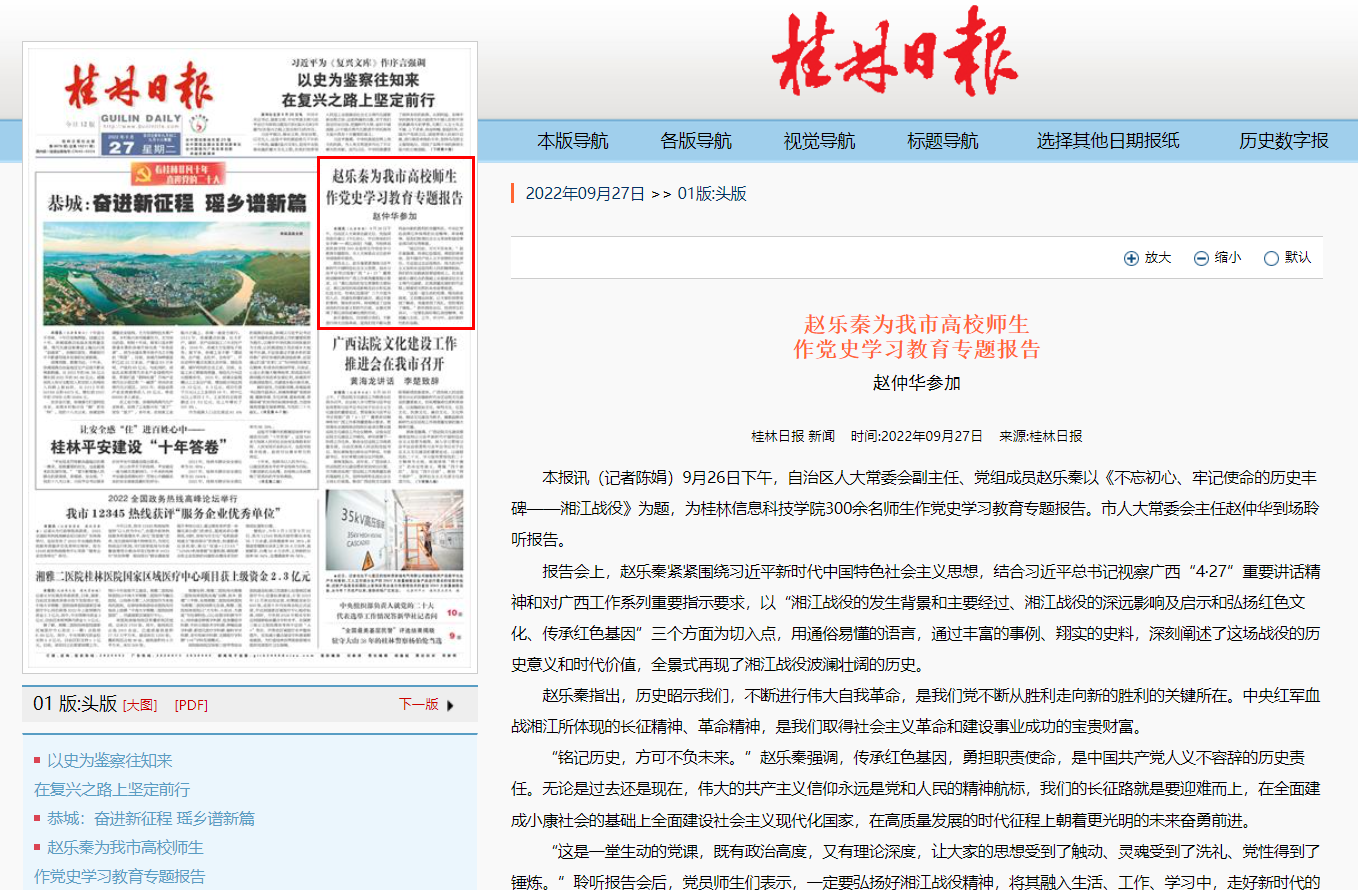Reset font size with the 默认 circle icon
This screenshot has width=1358, height=890.
1271,258
